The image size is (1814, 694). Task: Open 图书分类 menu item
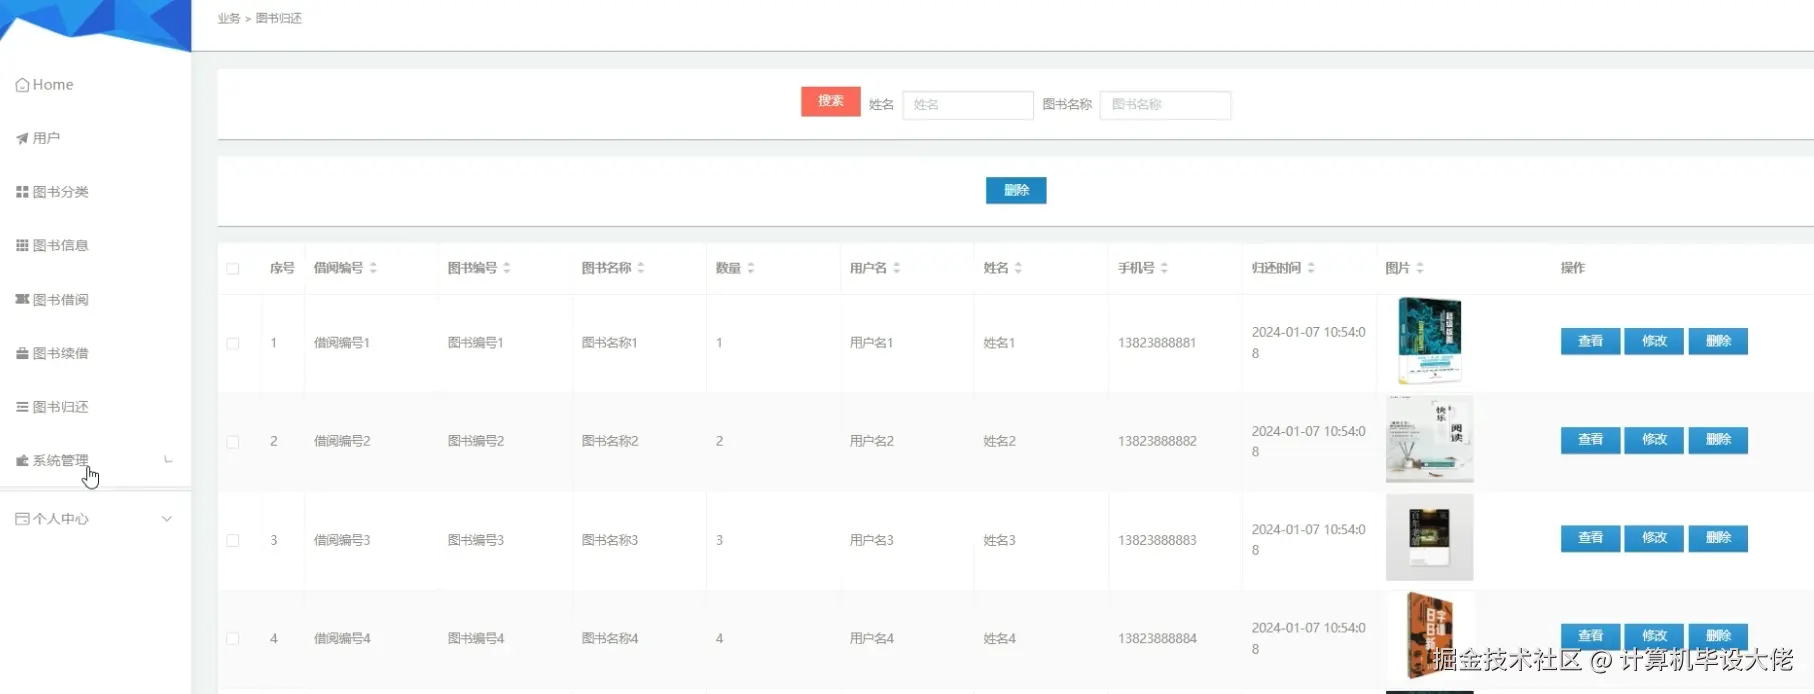(60, 192)
